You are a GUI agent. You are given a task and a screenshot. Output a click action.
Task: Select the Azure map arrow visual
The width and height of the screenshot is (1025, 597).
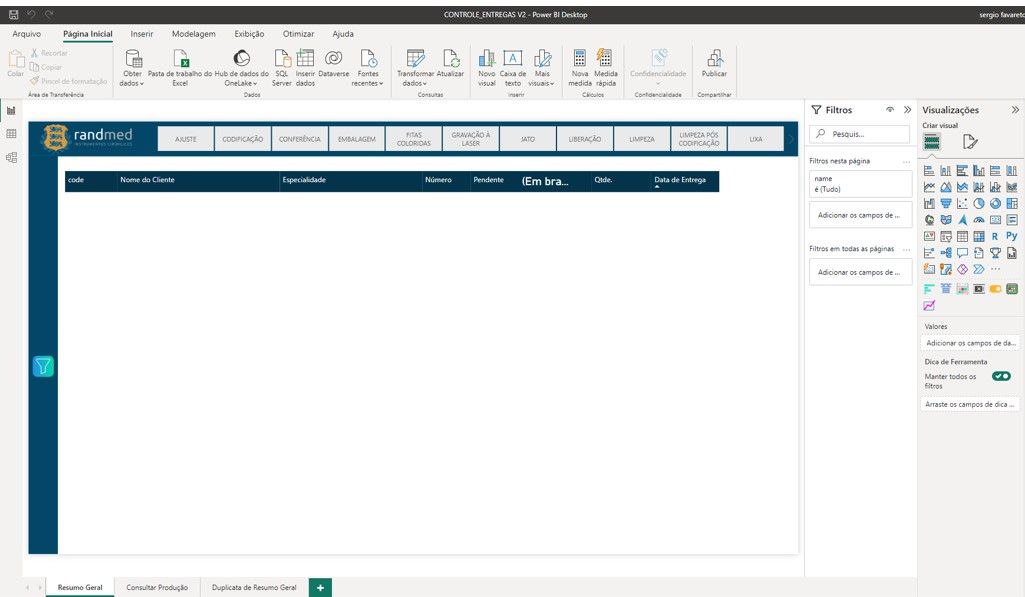962,220
